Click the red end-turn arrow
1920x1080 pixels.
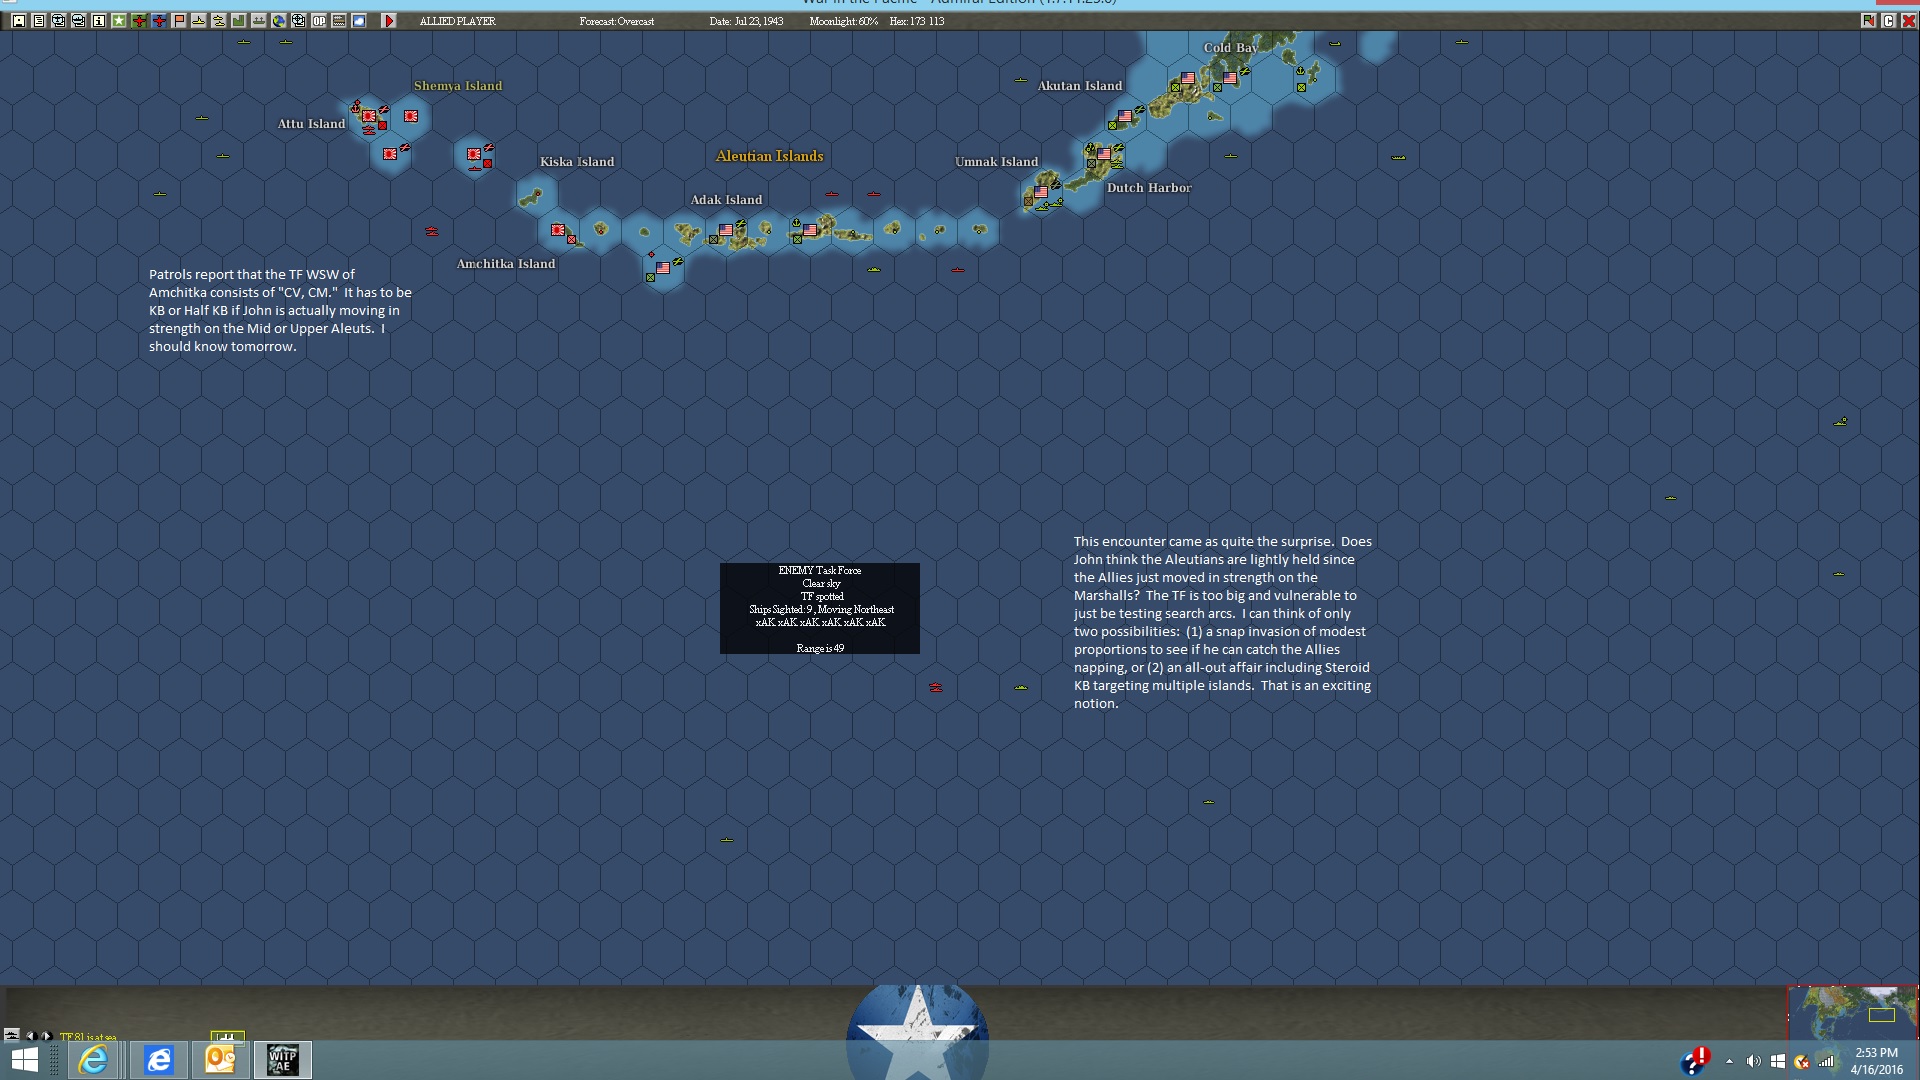coord(389,21)
